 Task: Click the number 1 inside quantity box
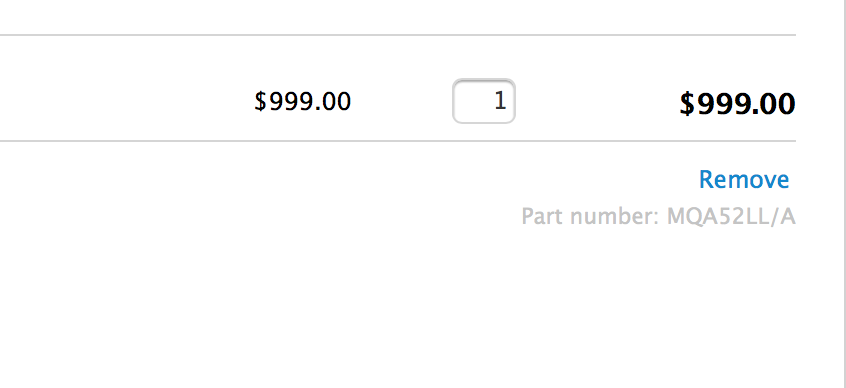(x=500, y=101)
